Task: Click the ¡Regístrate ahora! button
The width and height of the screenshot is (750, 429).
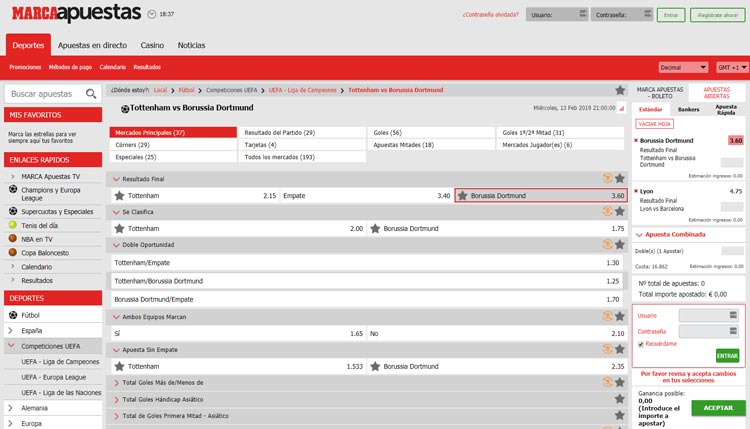Action: (x=717, y=15)
